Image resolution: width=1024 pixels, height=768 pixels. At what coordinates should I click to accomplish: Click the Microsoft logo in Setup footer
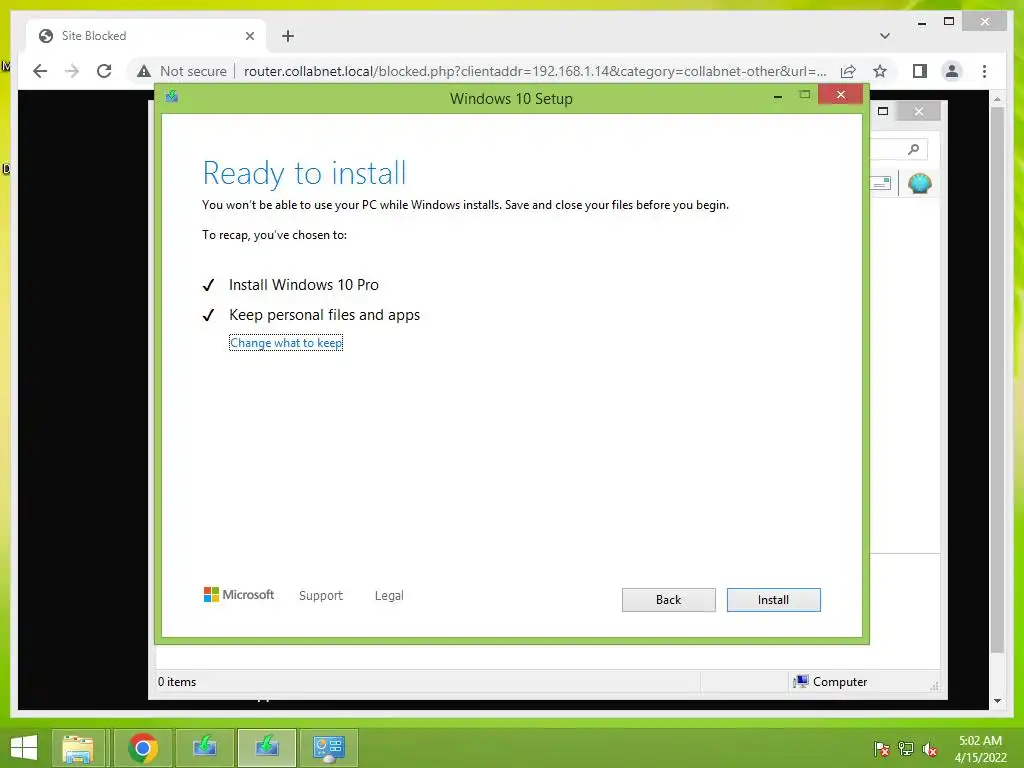coord(239,594)
